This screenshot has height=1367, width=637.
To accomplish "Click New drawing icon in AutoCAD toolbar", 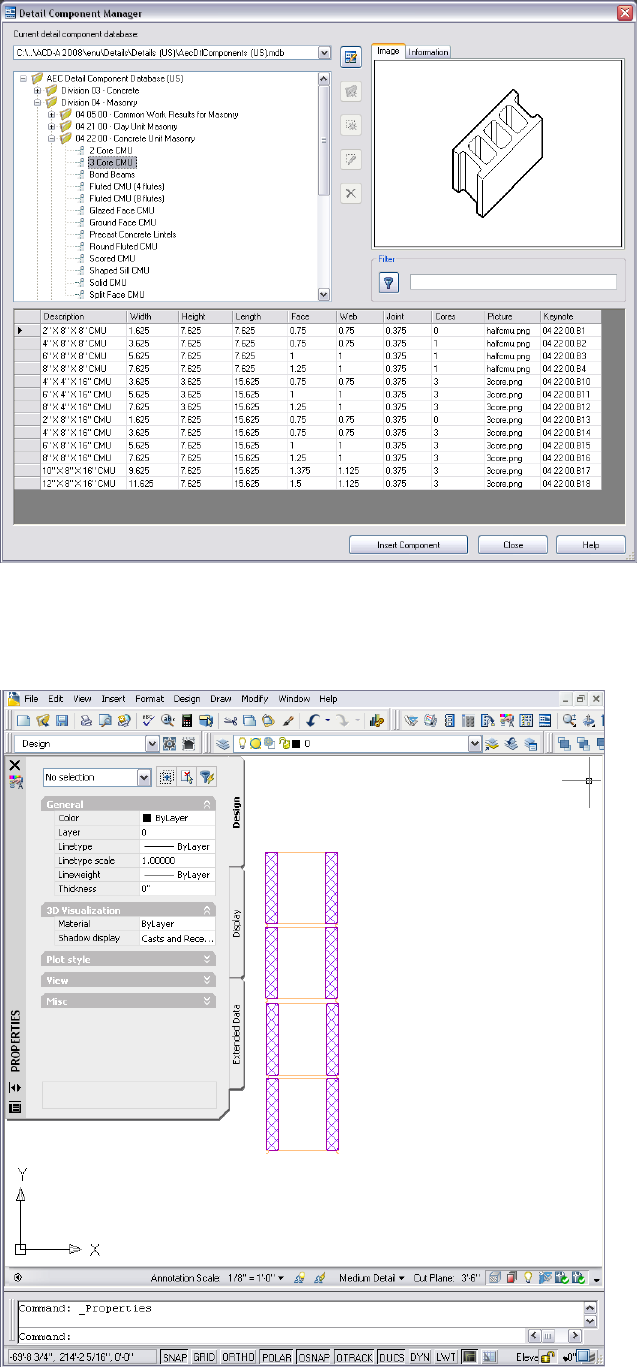I will (x=24, y=719).
